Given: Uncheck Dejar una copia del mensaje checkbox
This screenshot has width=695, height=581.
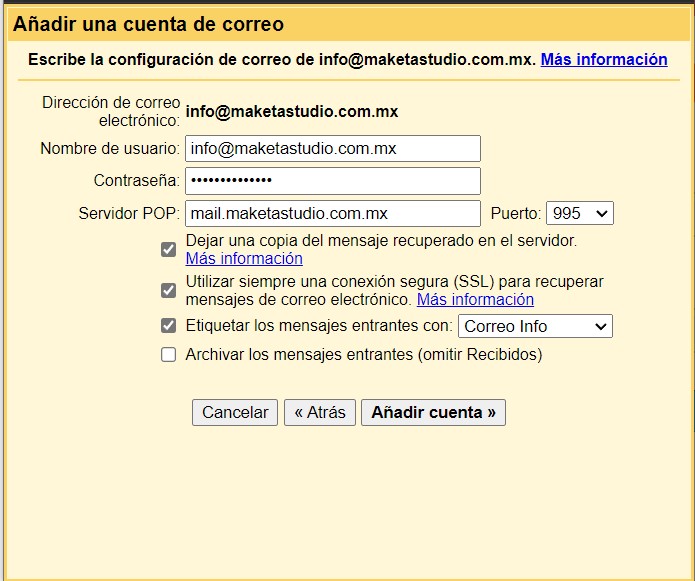Looking at the screenshot, I should coord(169,250).
